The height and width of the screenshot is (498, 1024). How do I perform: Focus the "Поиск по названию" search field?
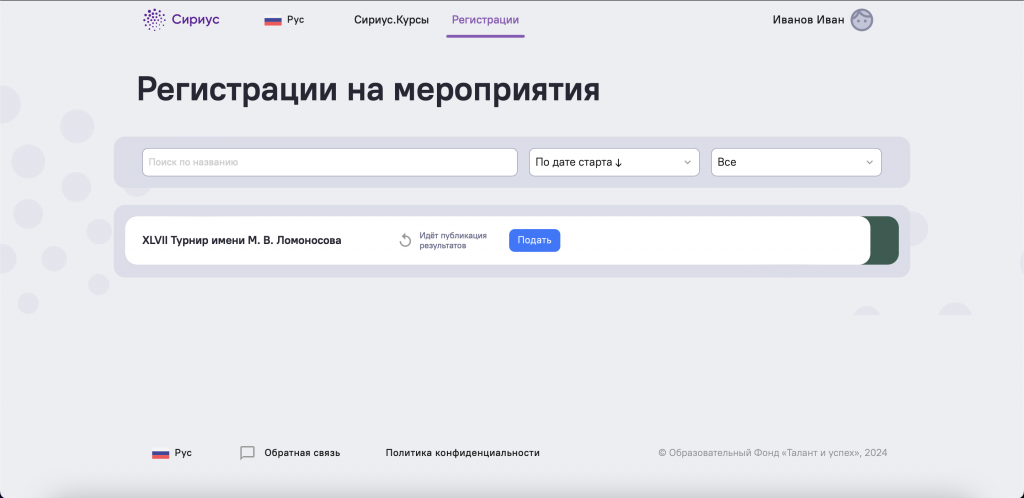pyautogui.click(x=329, y=162)
